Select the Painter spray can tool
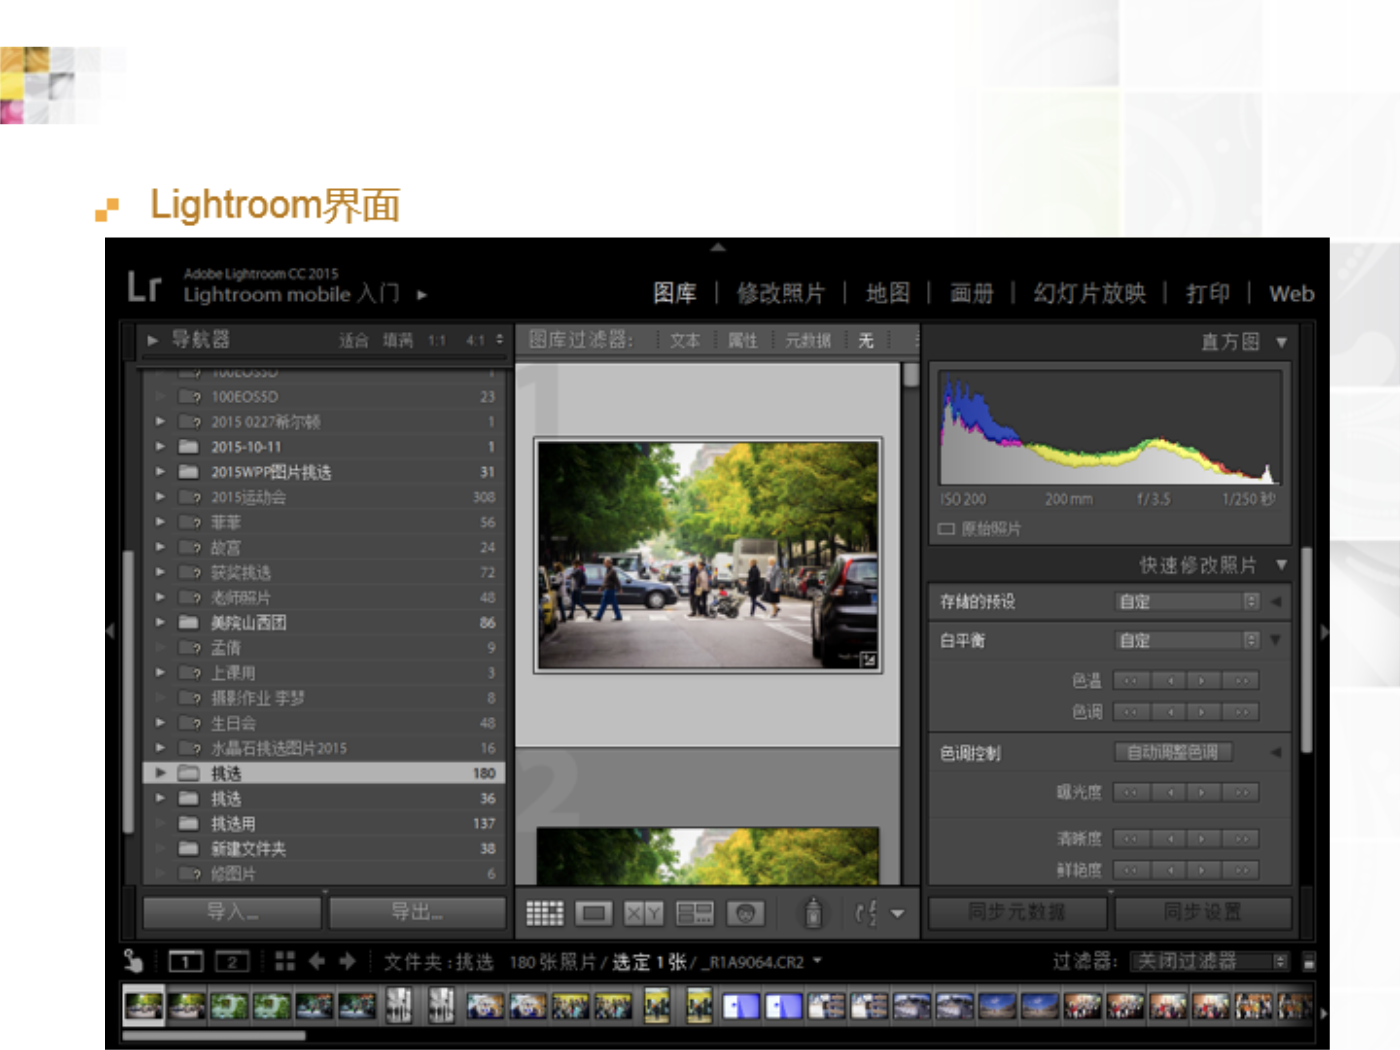Viewport: 1400px width, 1050px height. (x=813, y=913)
